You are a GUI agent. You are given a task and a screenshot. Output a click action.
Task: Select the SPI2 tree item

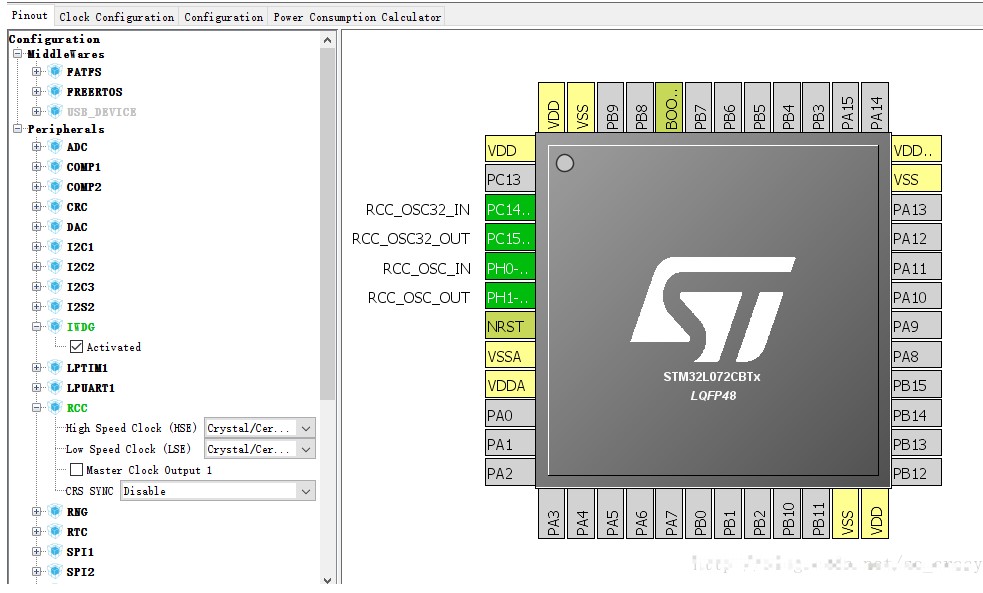(x=80, y=572)
